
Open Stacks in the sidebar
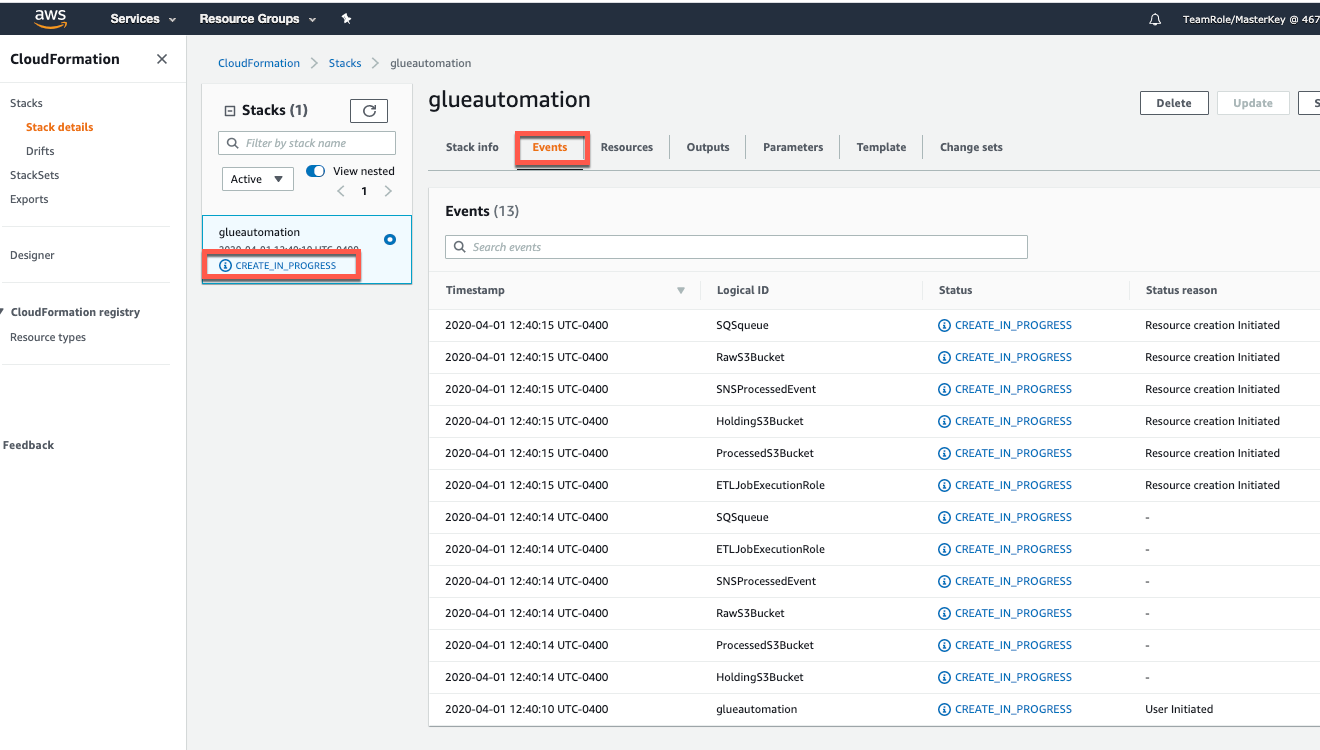coord(26,103)
